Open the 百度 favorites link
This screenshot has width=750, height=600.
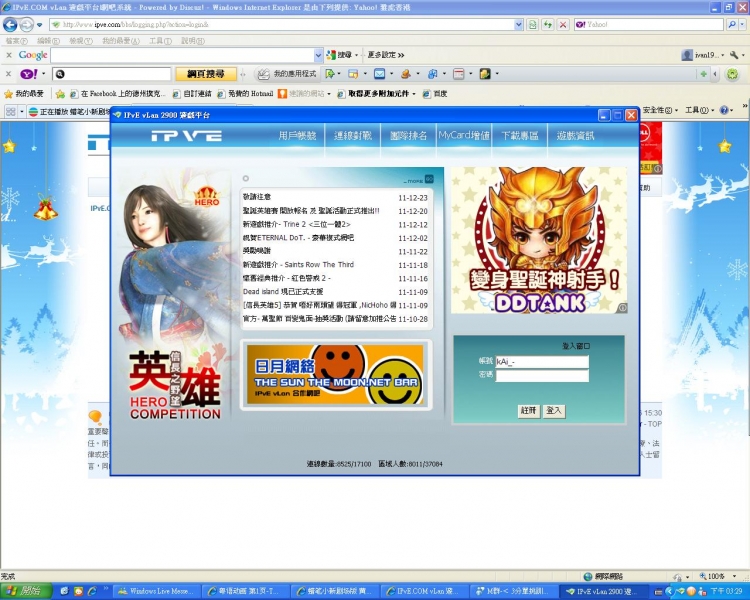(x=435, y=94)
